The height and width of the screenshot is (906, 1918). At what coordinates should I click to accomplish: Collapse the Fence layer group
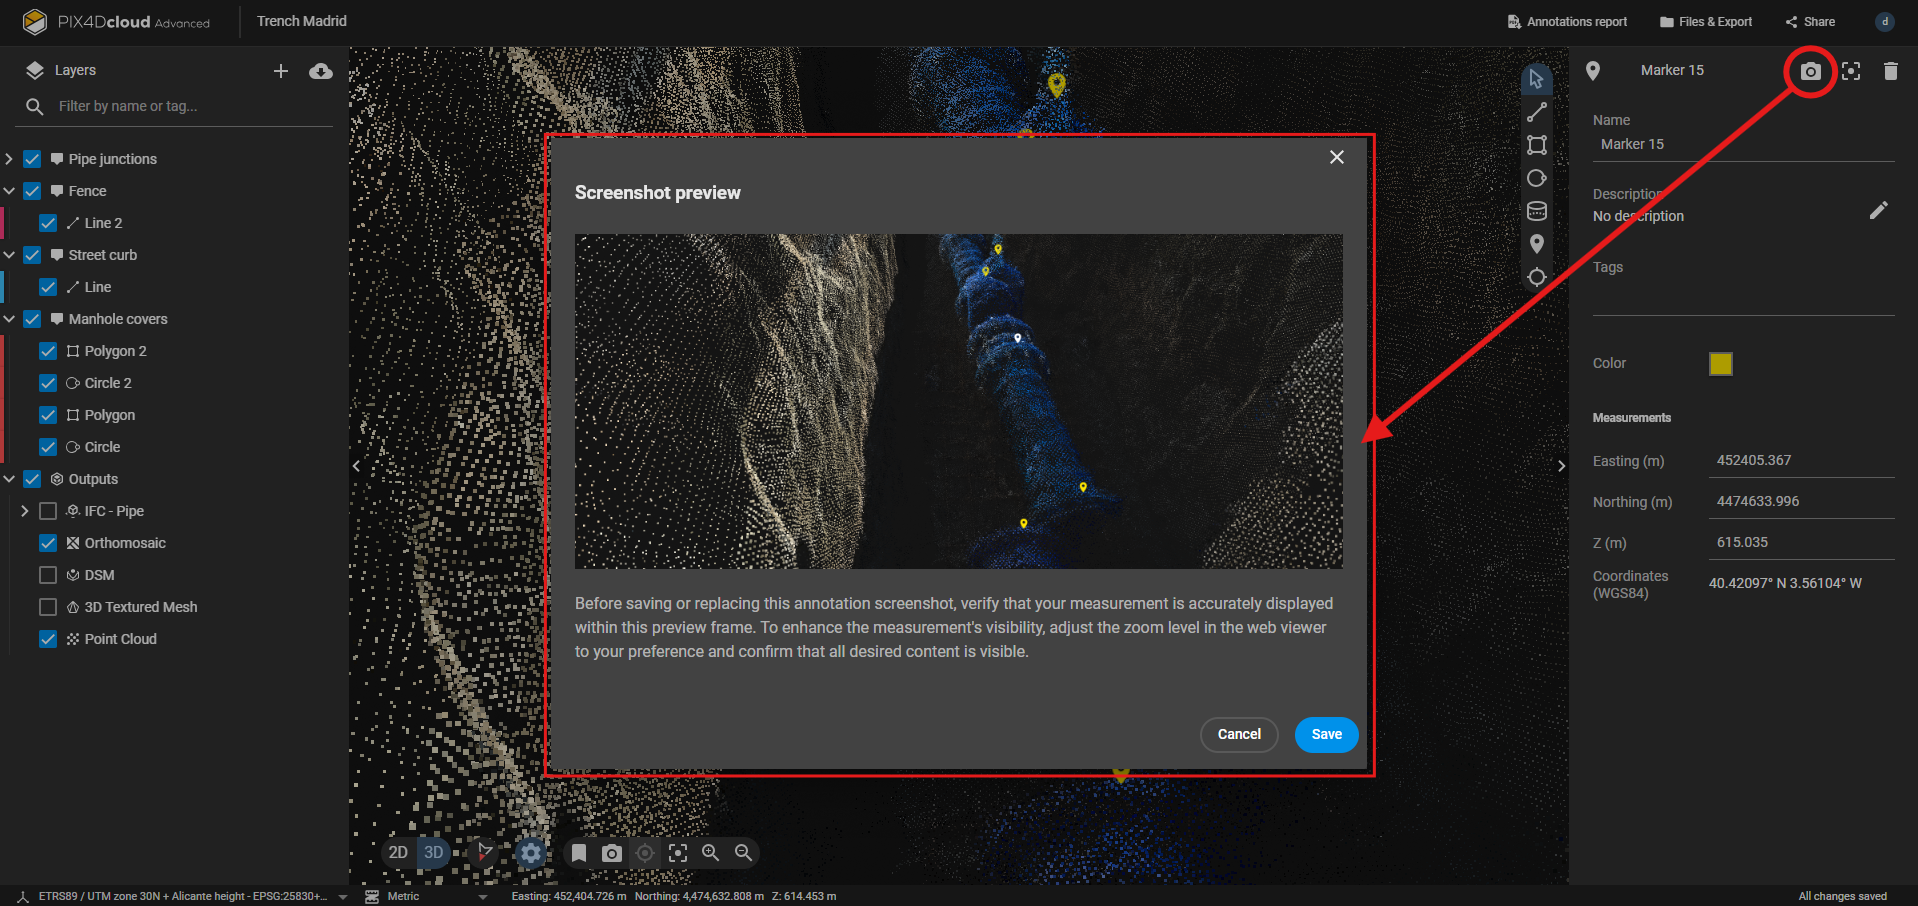coord(10,190)
